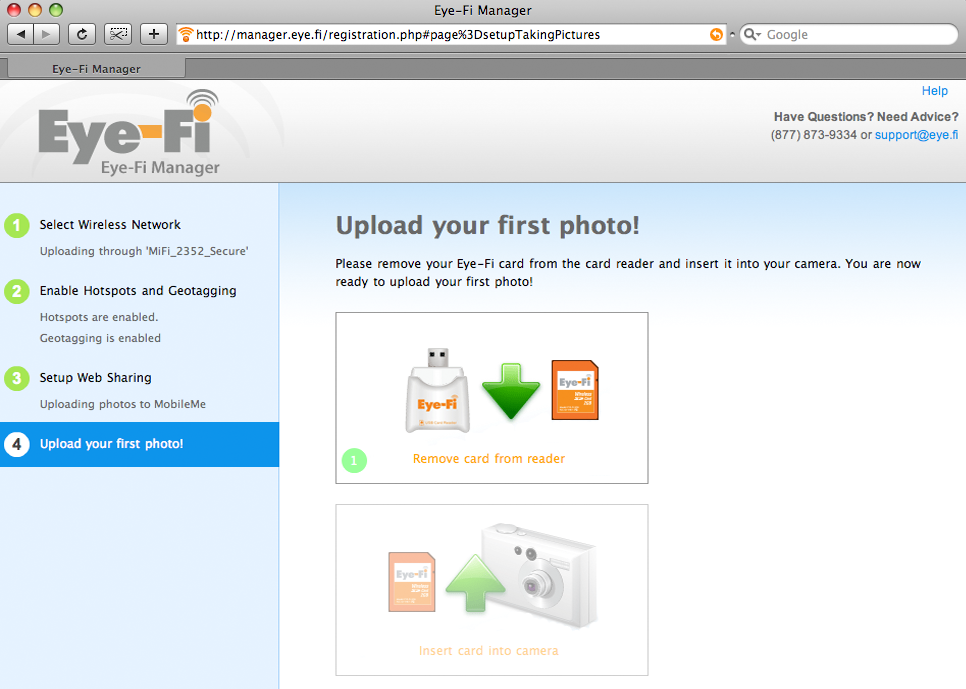Click the orange Wi-Fi site icon in address bar
This screenshot has width=966, height=689.
point(185,35)
